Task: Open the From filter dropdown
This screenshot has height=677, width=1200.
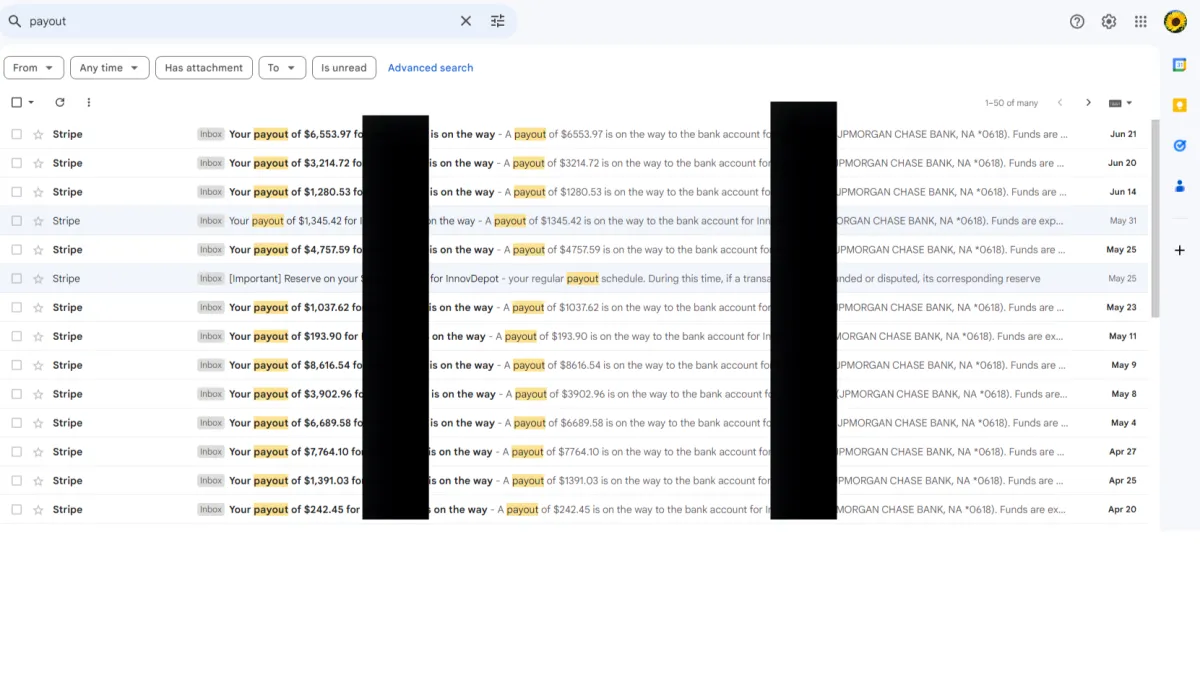Action: click(34, 68)
